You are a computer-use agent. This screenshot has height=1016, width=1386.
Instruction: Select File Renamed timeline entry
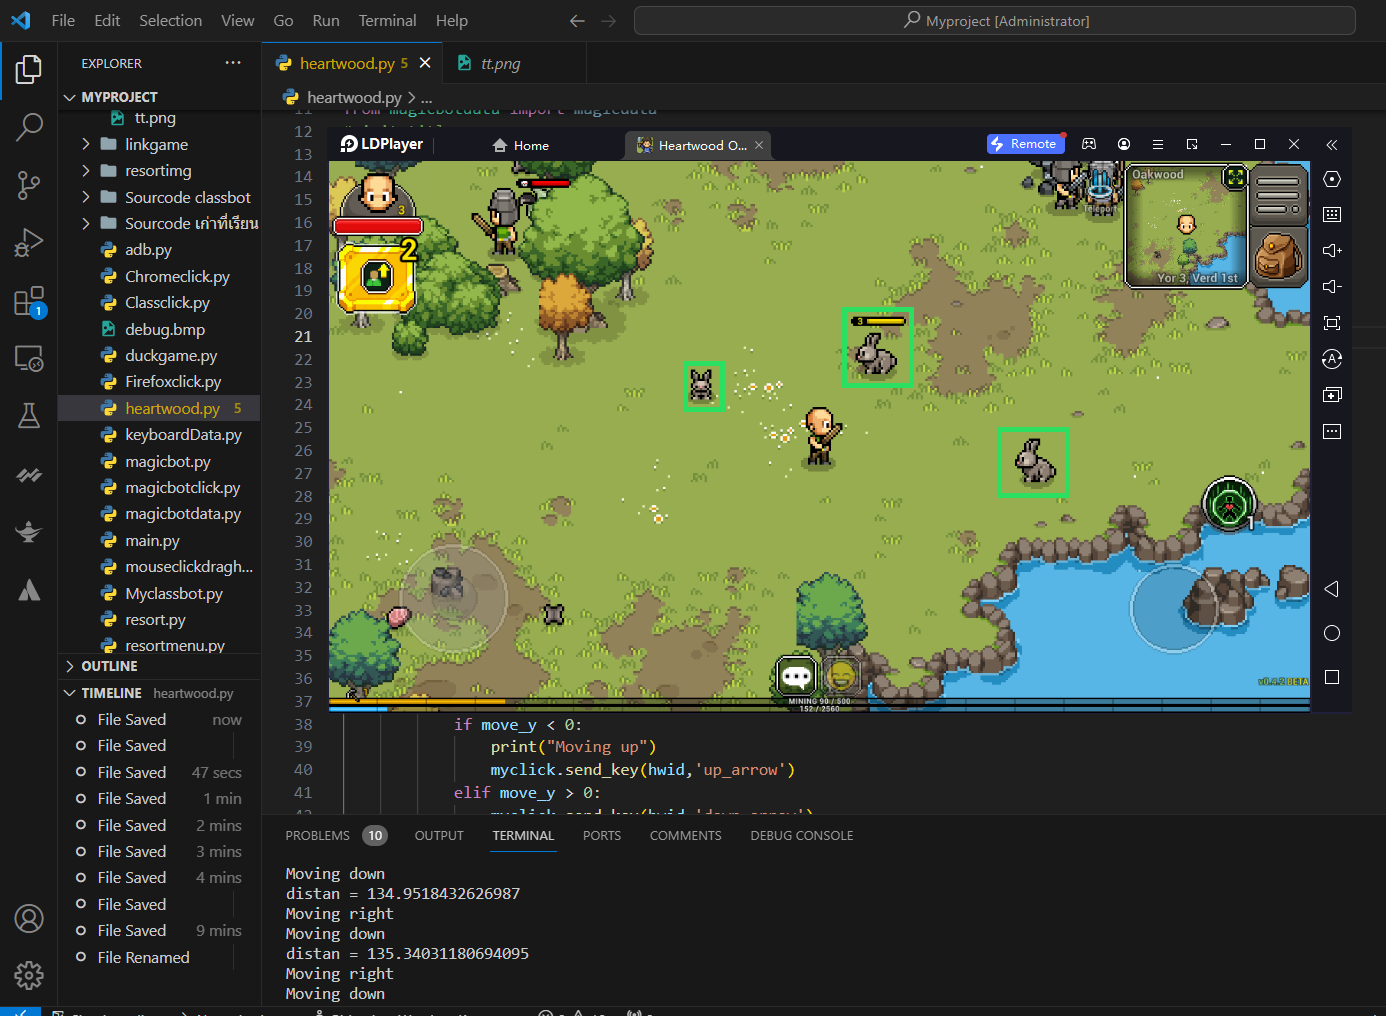pyautogui.click(x=144, y=957)
